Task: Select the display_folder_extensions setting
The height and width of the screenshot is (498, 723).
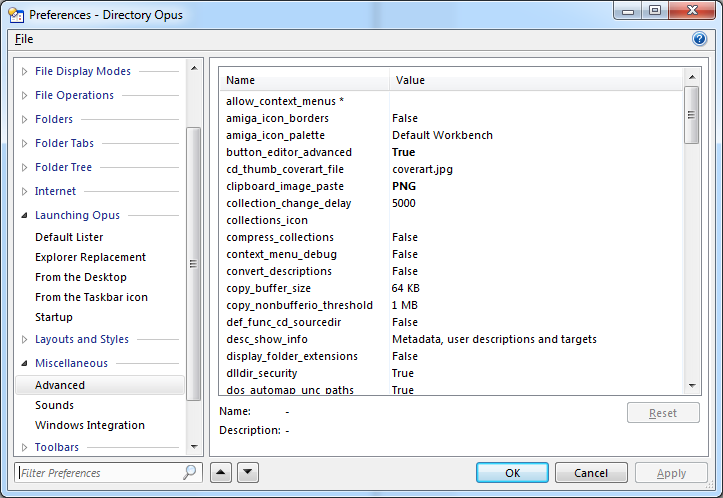Action: coord(451,356)
